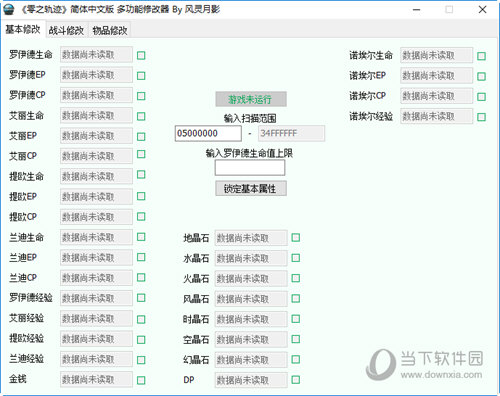
Task: Toggle the 金钱 lock checkbox
Action: click(141, 380)
